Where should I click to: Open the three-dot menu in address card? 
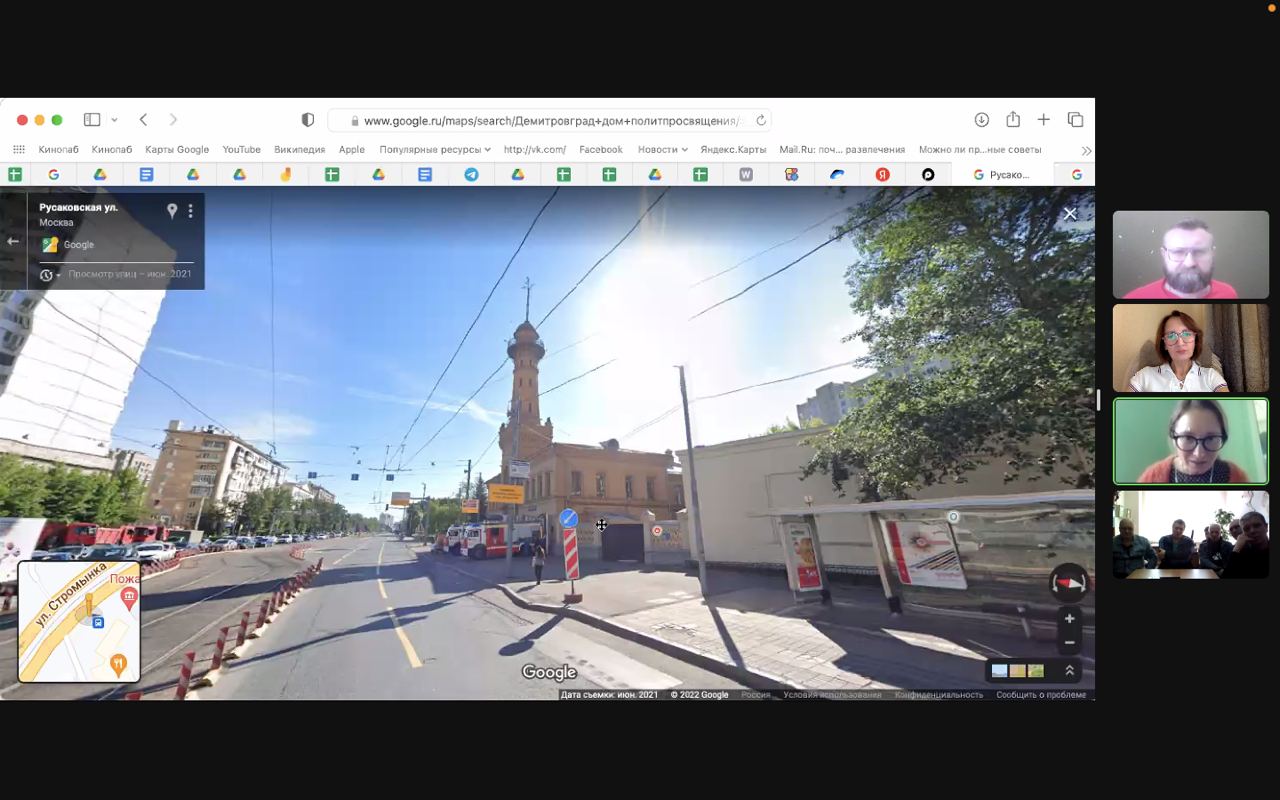[190, 211]
